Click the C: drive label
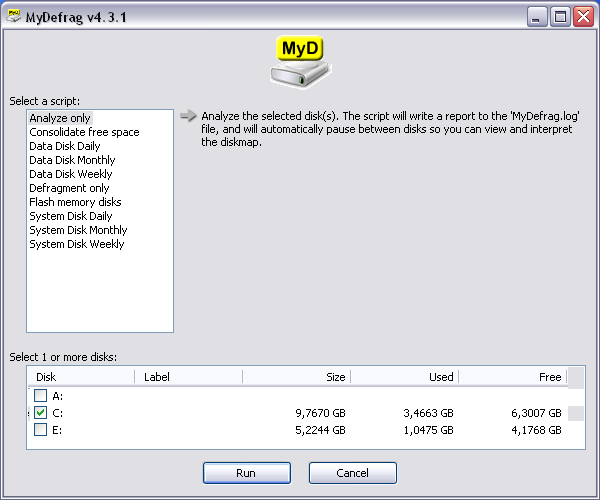The width and height of the screenshot is (600, 500). 57,413
